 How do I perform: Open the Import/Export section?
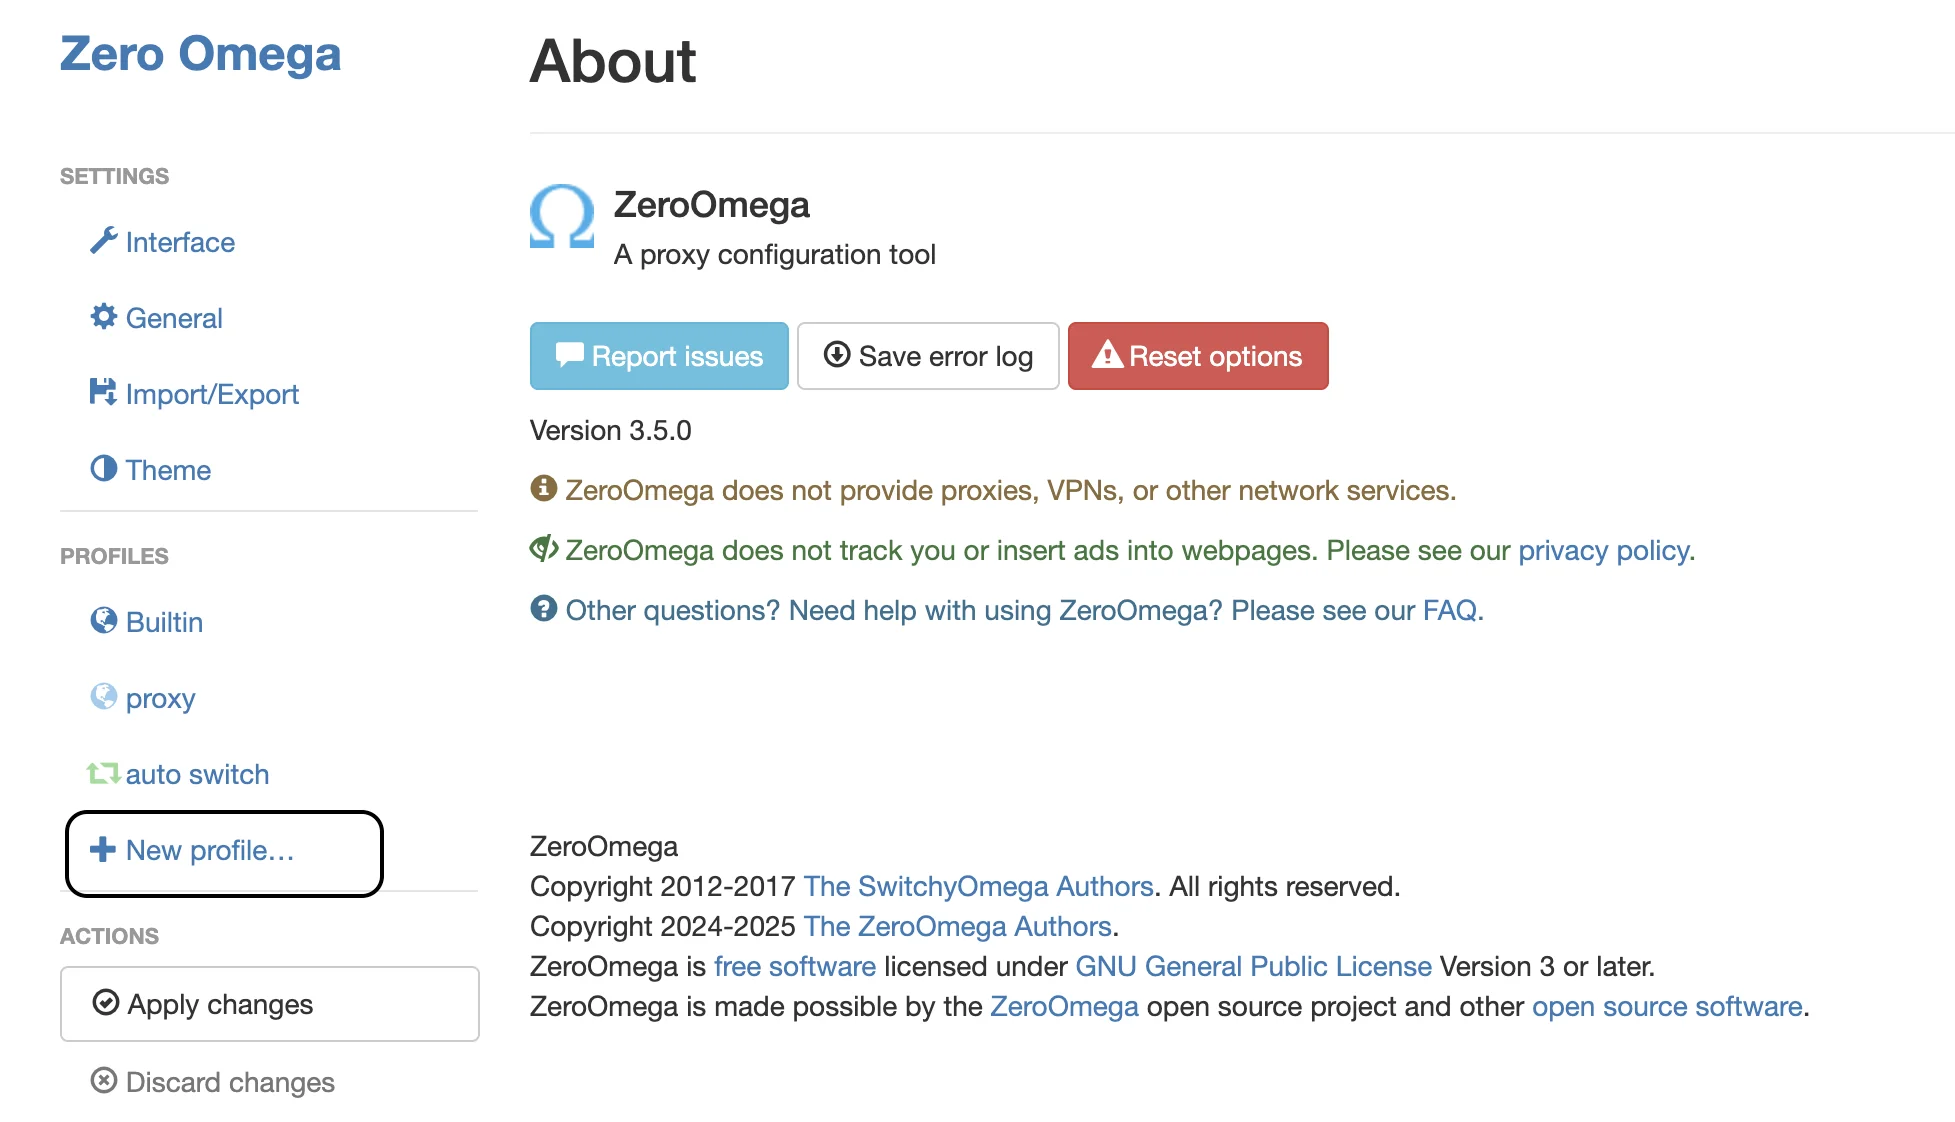click(x=212, y=394)
